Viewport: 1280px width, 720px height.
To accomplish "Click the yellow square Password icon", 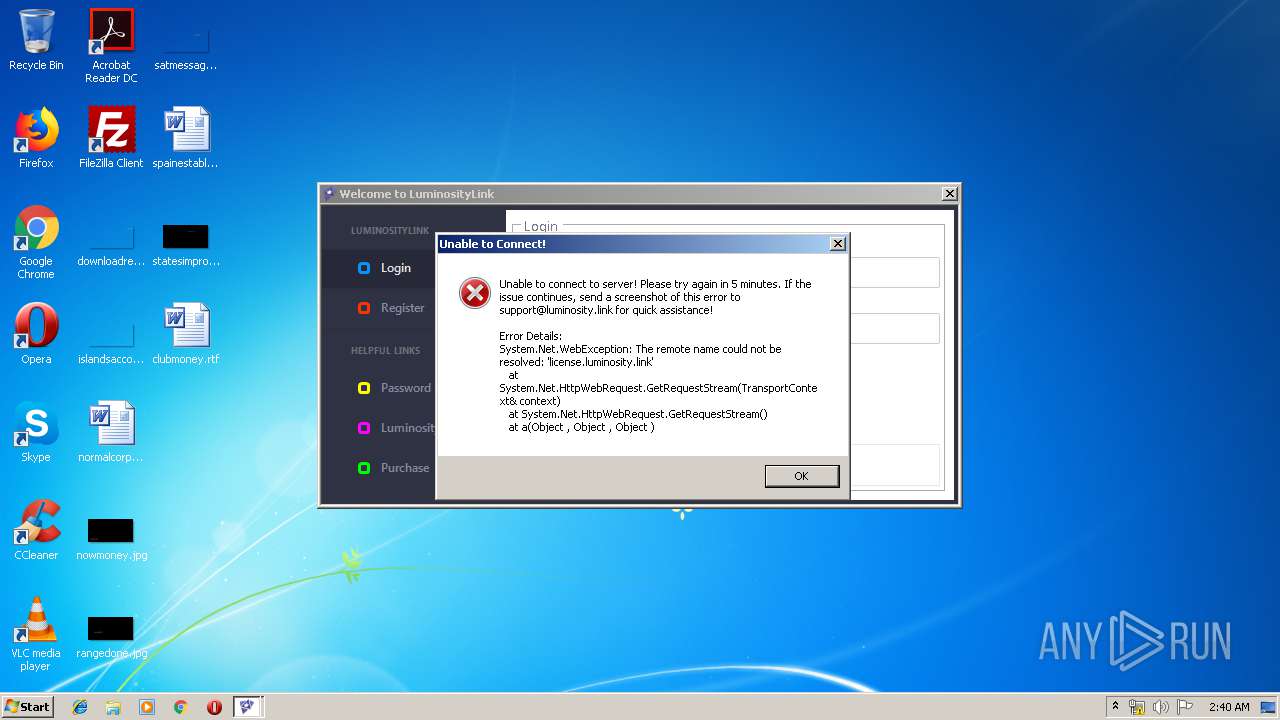I will [364, 388].
